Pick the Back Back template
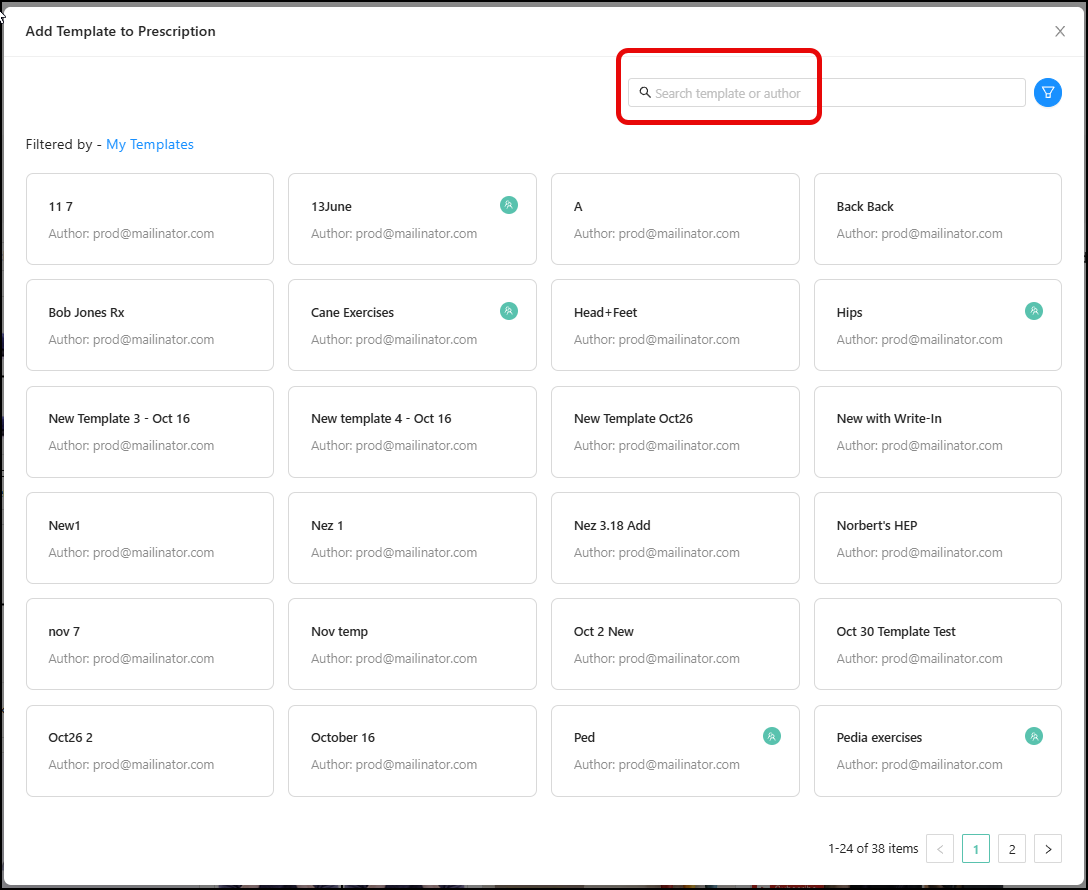 point(937,219)
